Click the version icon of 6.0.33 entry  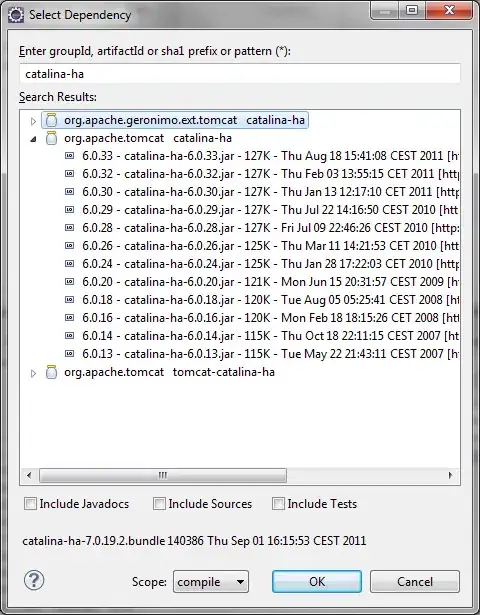click(x=69, y=156)
